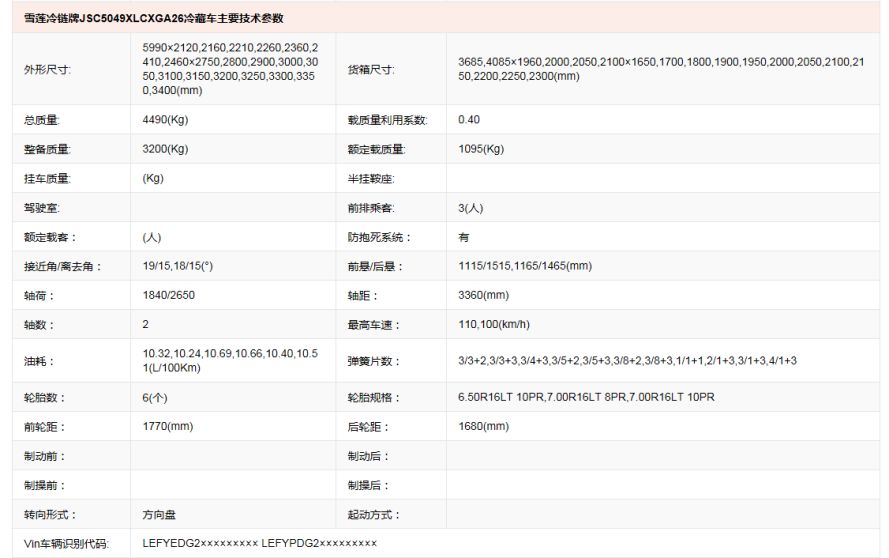Click the 货箱尺寸 dimension values
The width and height of the screenshot is (889, 558).
tap(663, 69)
